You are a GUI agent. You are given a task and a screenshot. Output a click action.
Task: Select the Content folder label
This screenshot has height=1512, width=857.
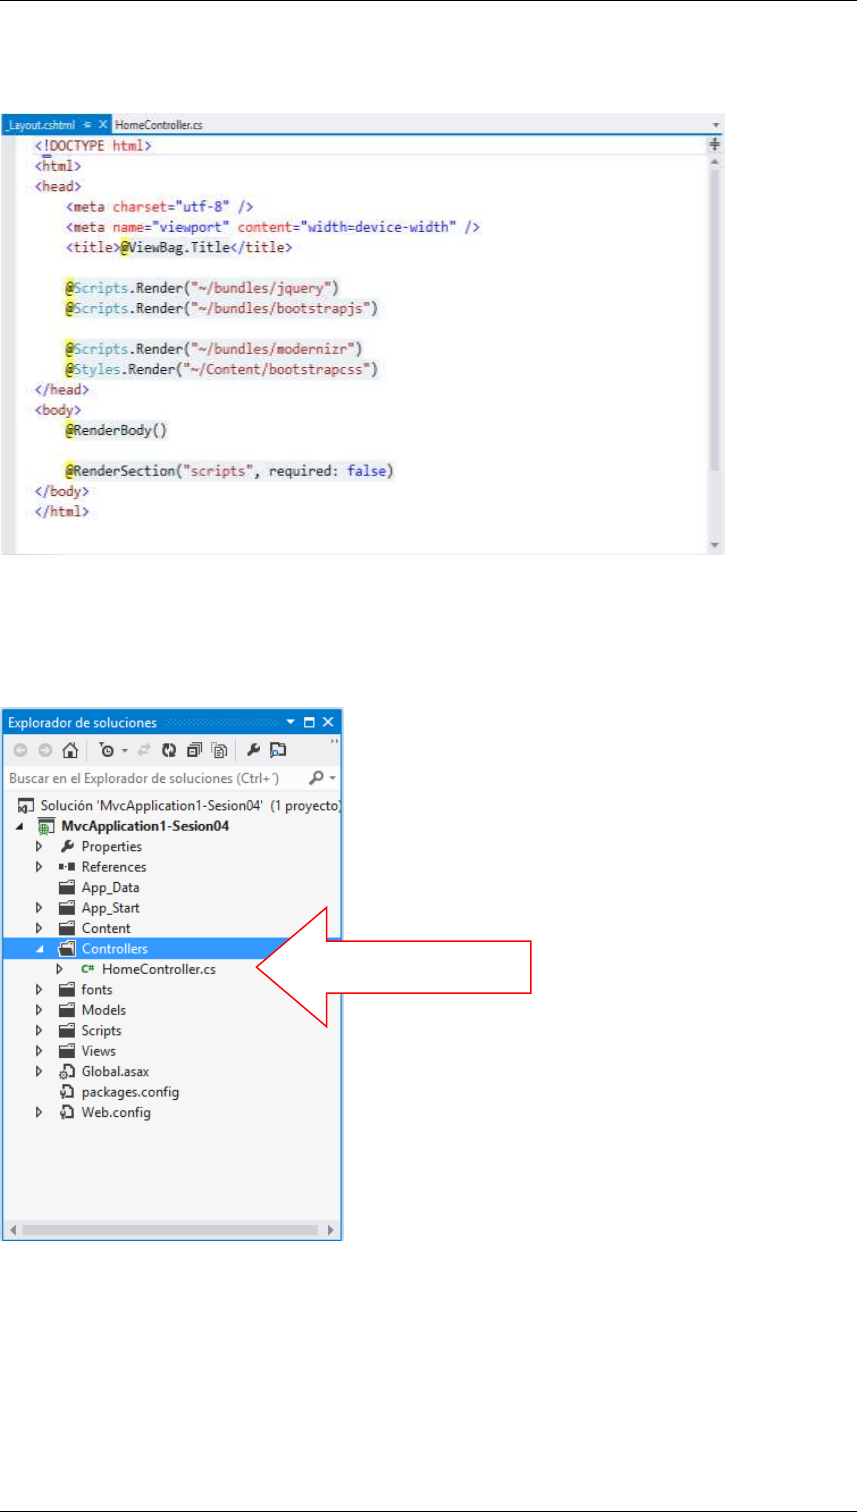106,928
